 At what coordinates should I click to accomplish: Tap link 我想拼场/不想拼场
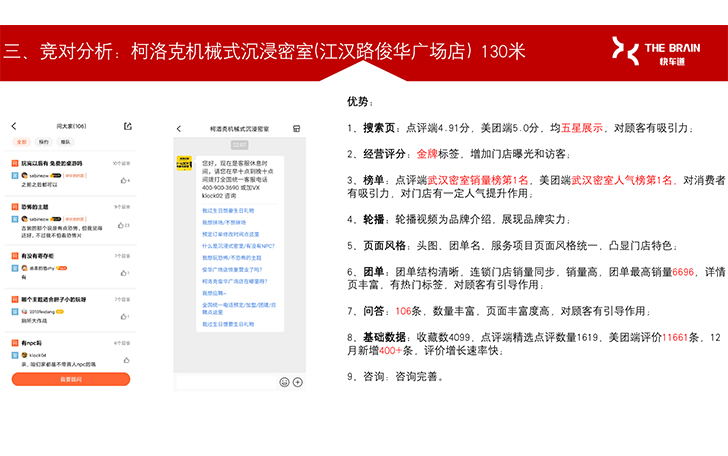coord(224,222)
